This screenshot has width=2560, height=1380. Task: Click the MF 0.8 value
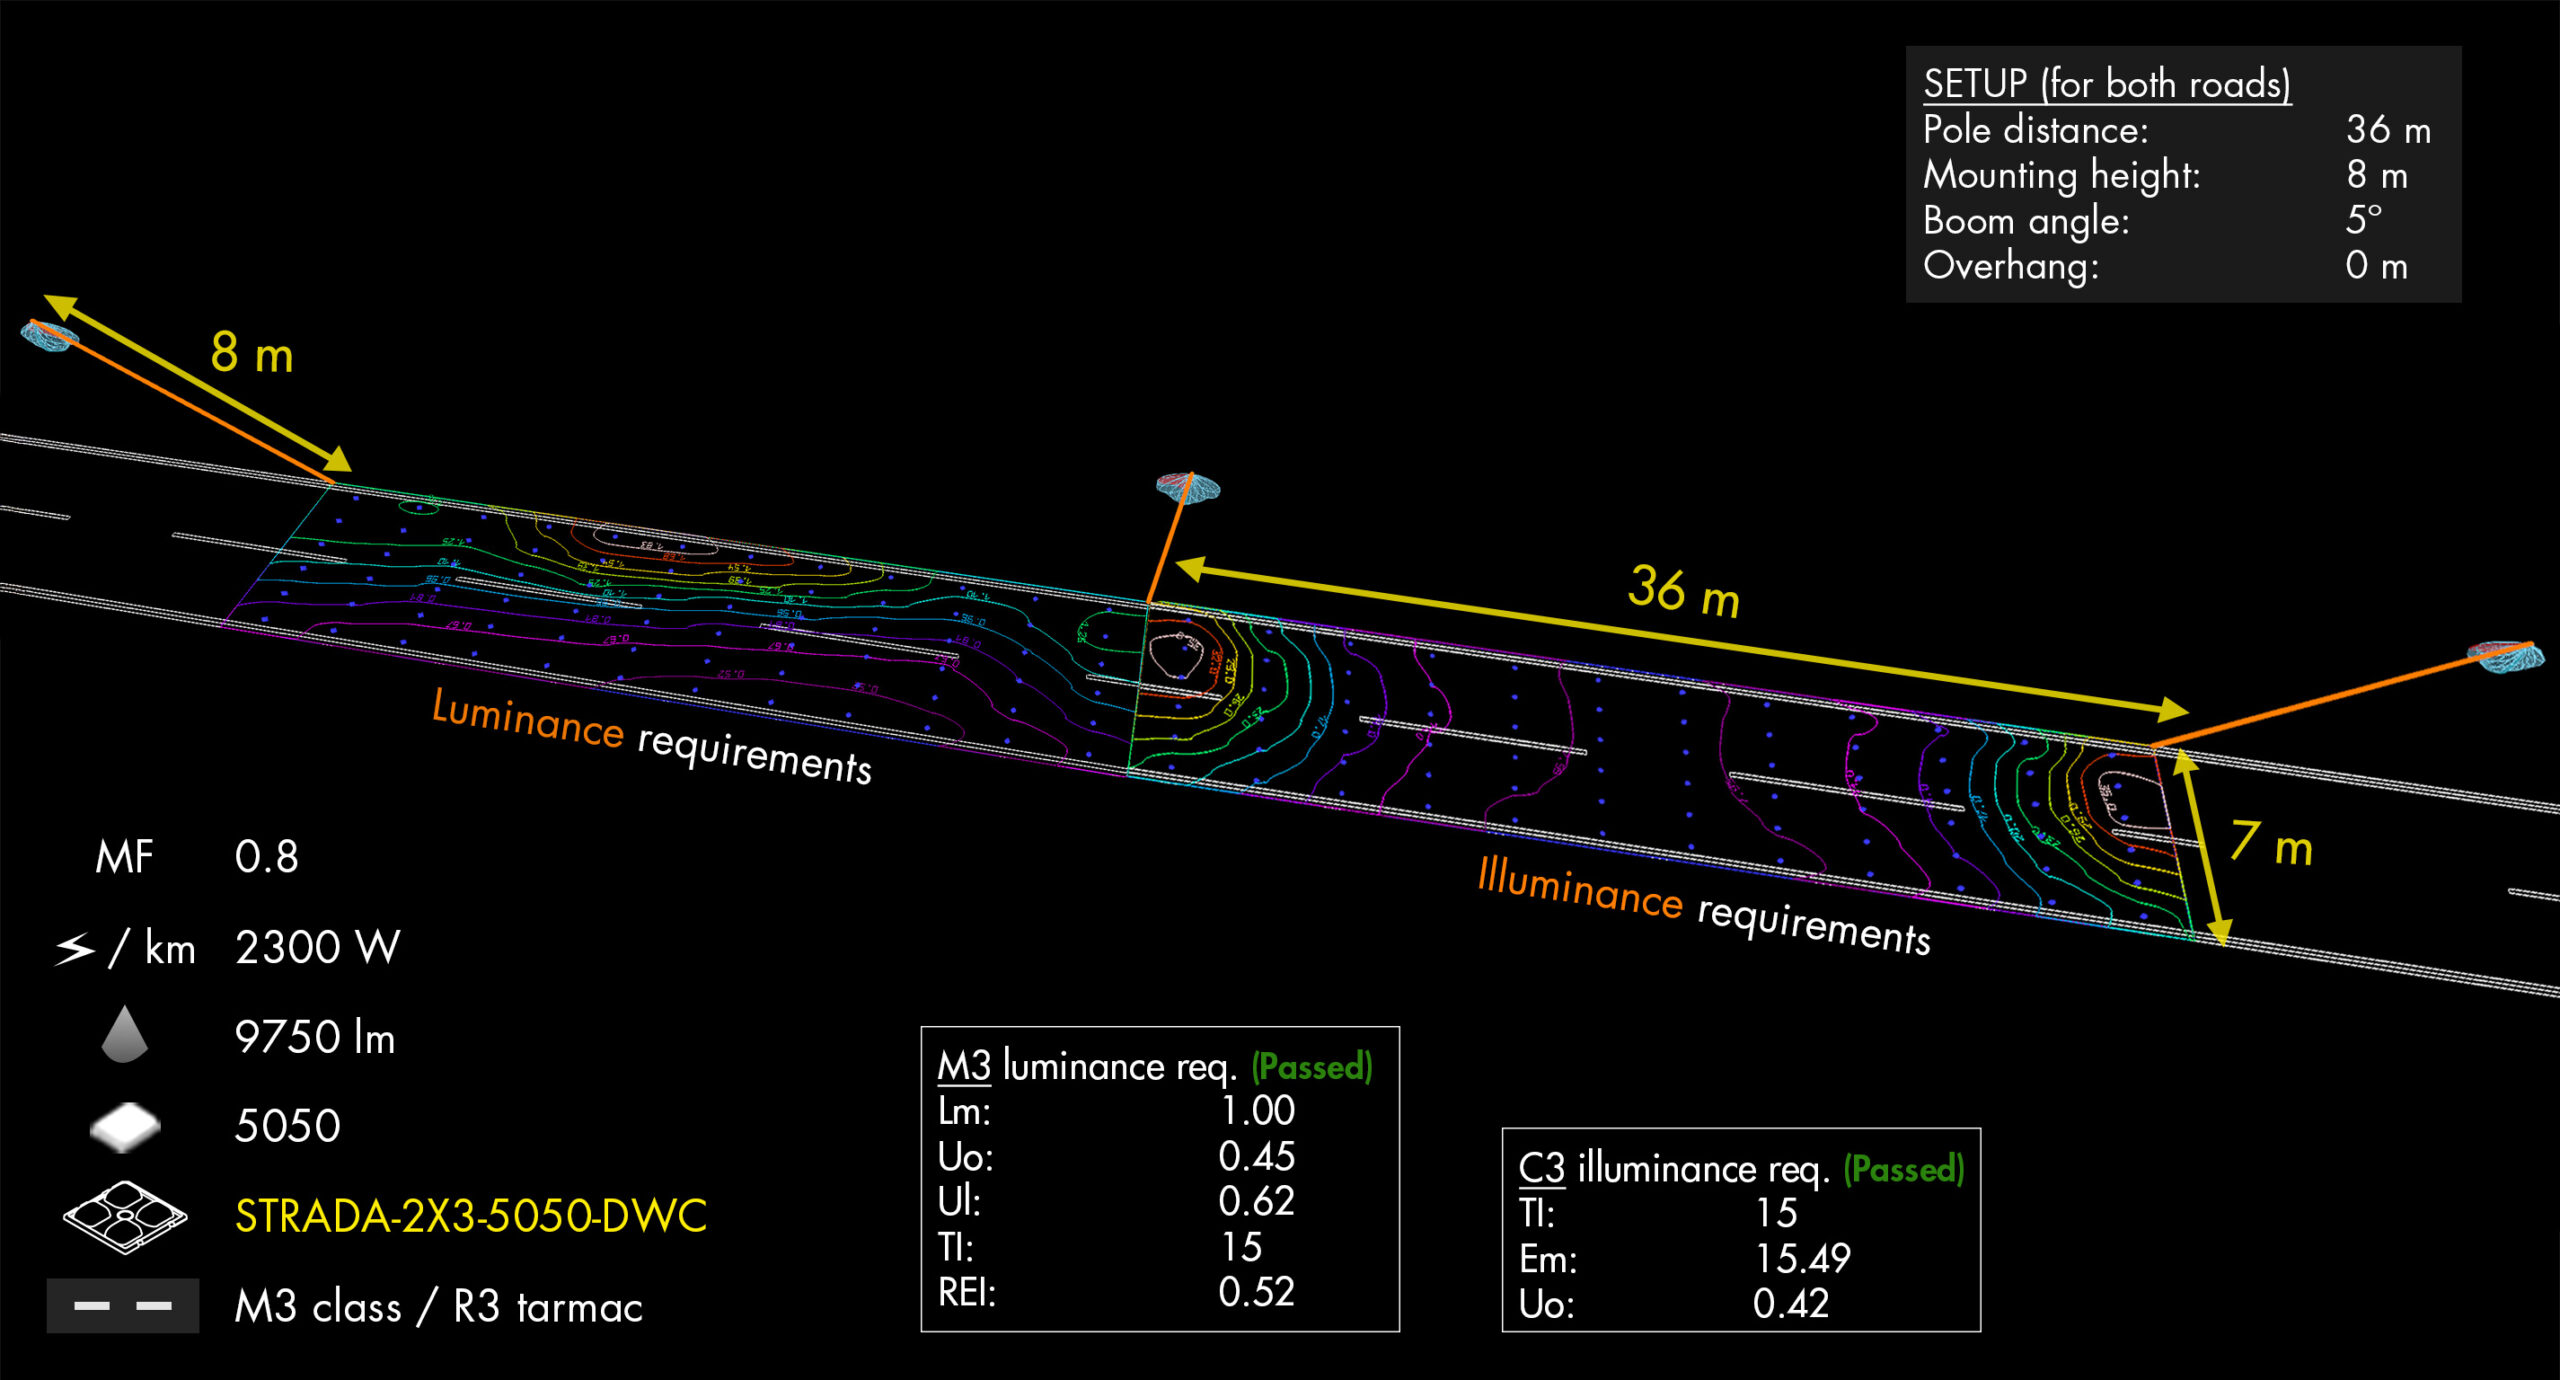pyautogui.click(x=266, y=857)
